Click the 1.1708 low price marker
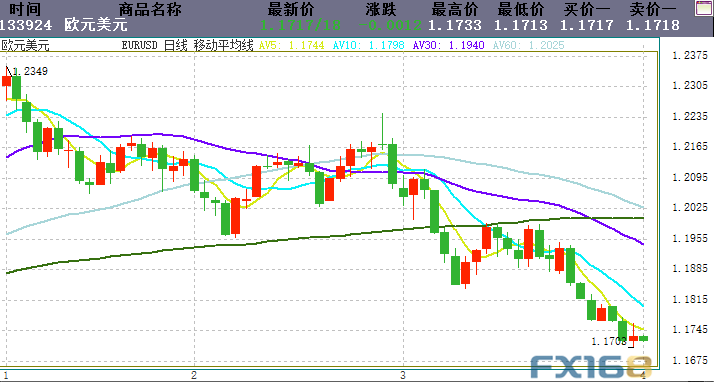 609,341
